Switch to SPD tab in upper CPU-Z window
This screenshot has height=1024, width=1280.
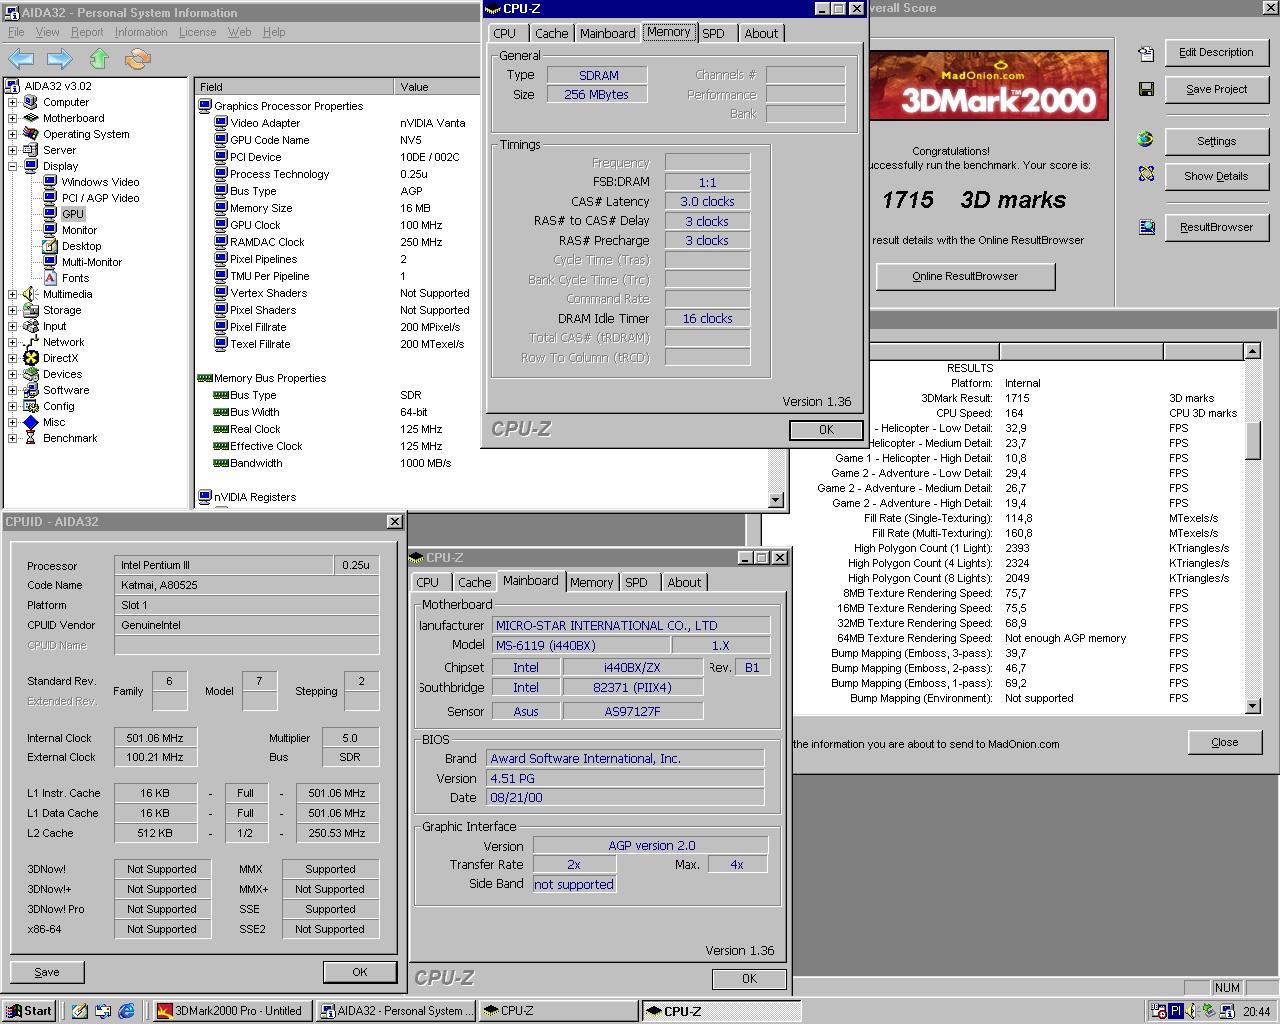tap(713, 33)
